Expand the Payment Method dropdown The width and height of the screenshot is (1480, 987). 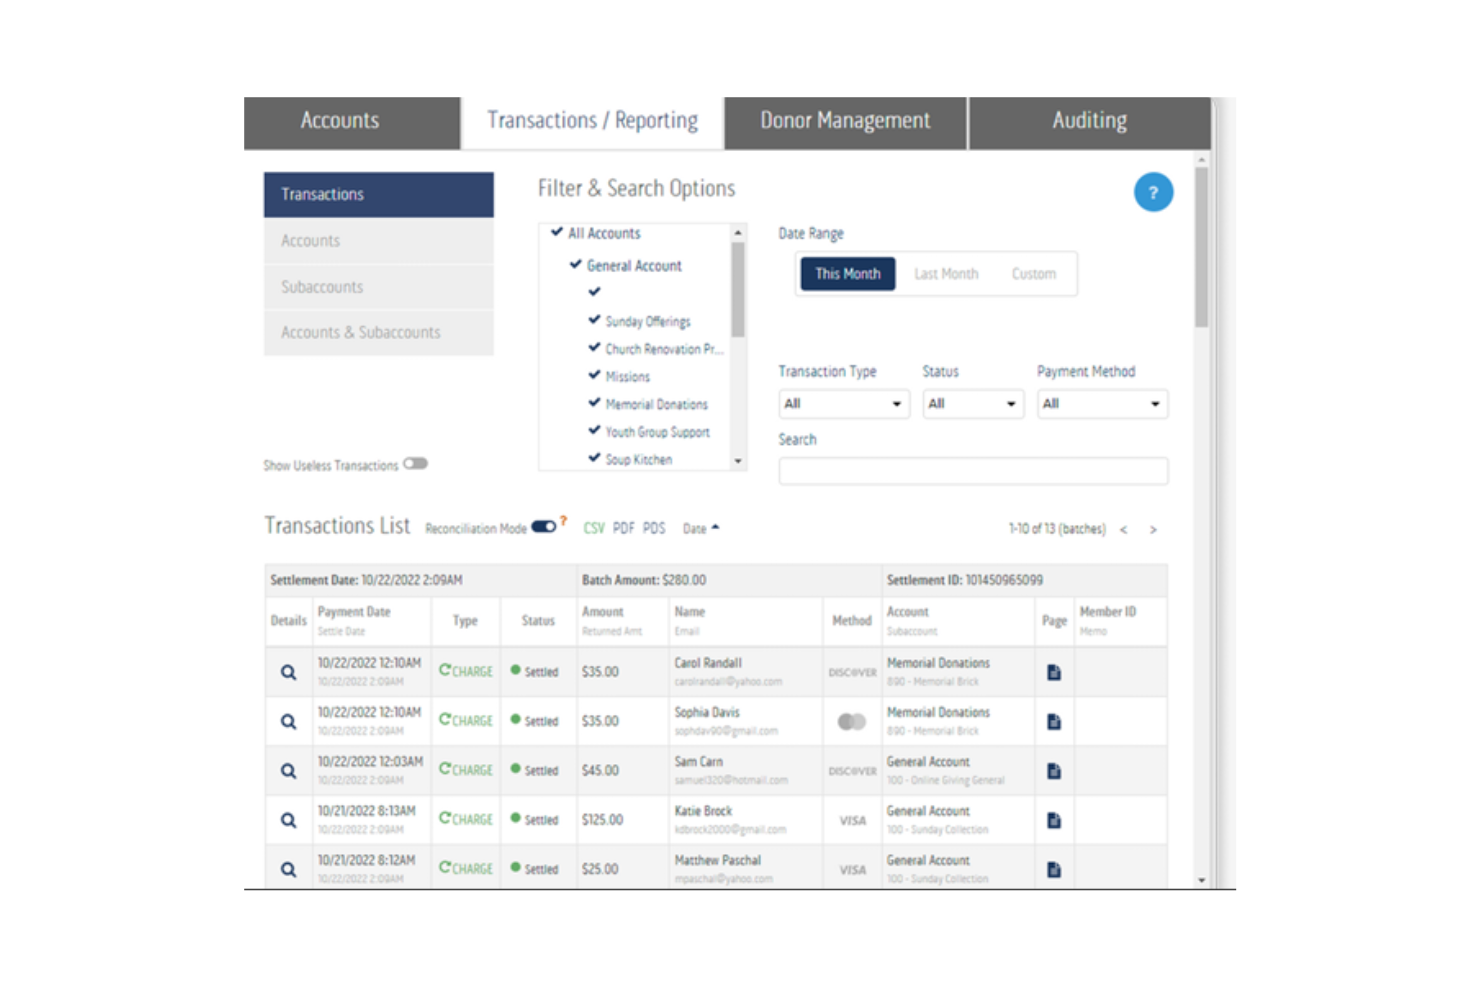click(x=1101, y=404)
